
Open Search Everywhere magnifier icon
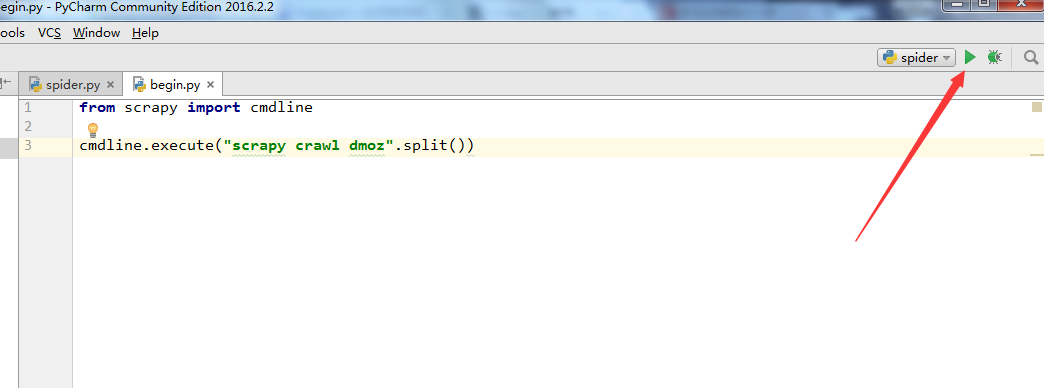[x=1031, y=58]
